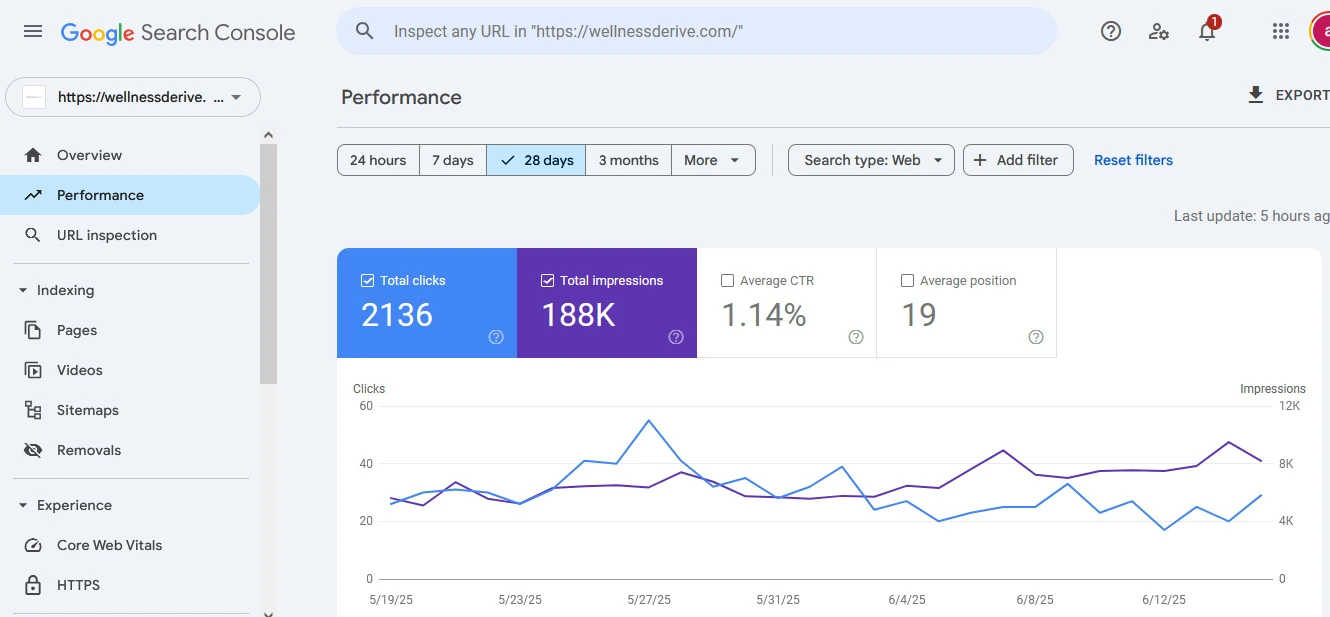Click the EXPORT button label
Image resolution: width=1330 pixels, height=617 pixels.
pyautogui.click(x=1302, y=95)
